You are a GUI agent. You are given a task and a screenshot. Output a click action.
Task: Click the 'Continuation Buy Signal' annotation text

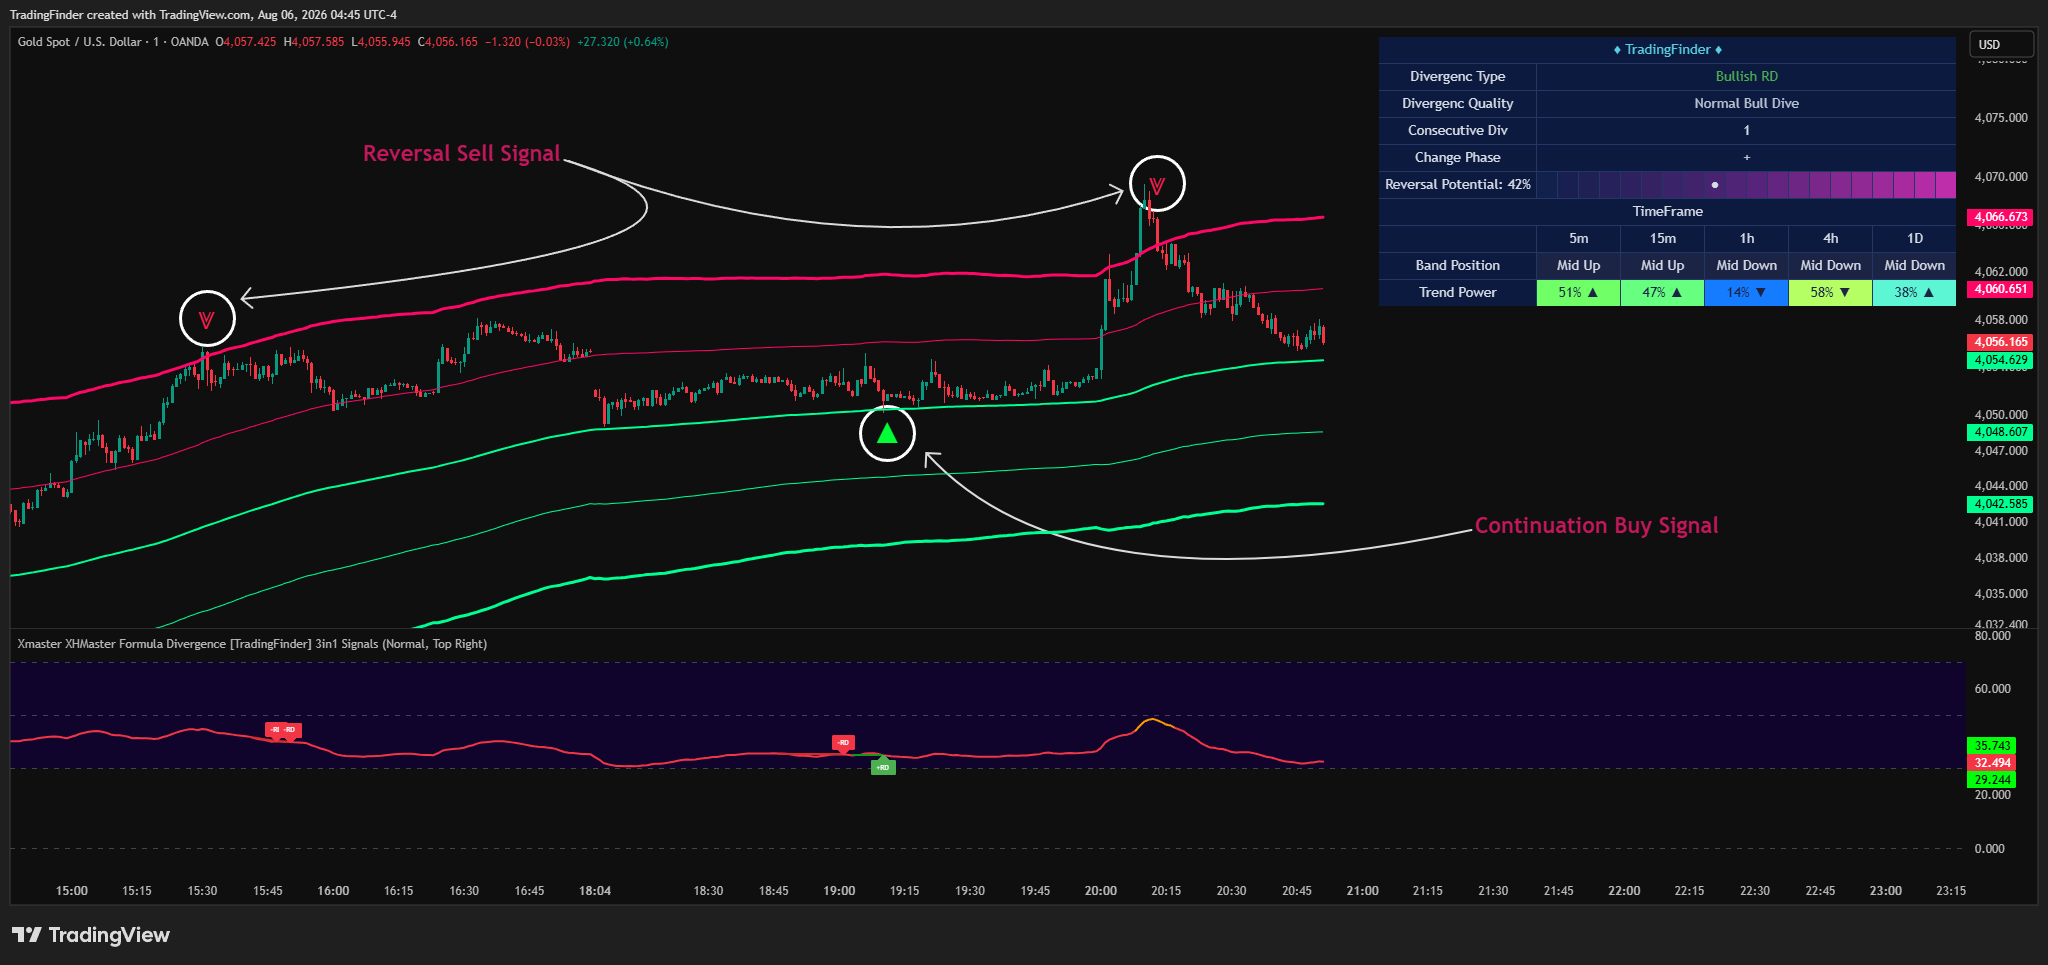click(x=1596, y=526)
